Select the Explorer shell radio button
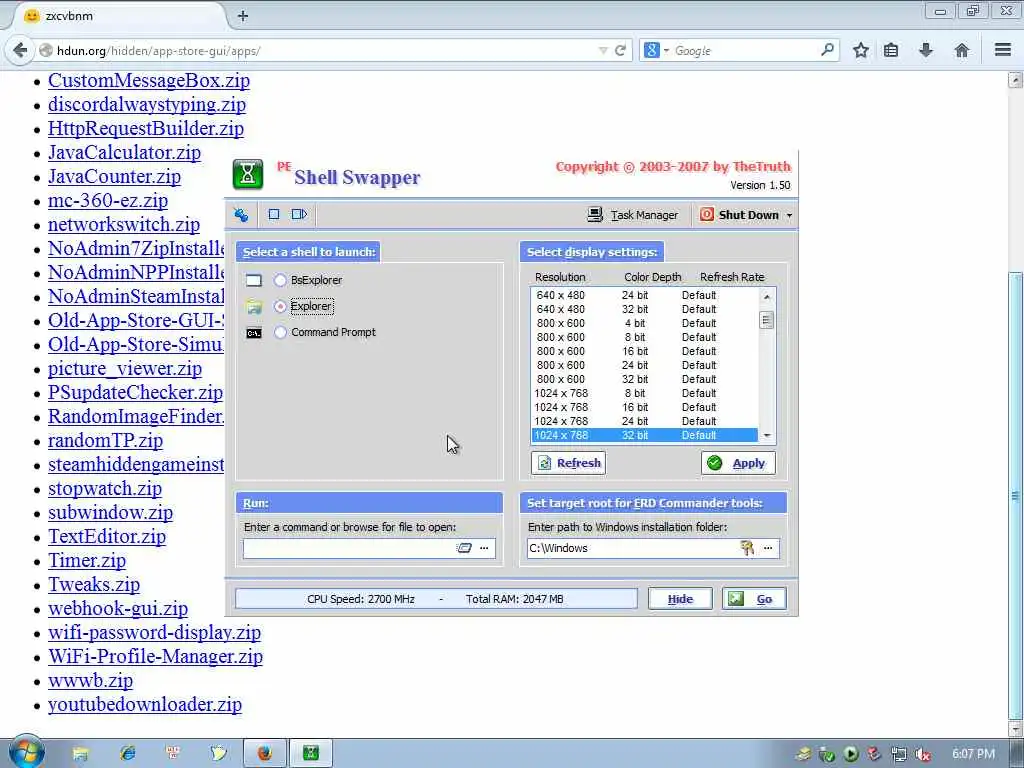The height and width of the screenshot is (768, 1024). 280,306
